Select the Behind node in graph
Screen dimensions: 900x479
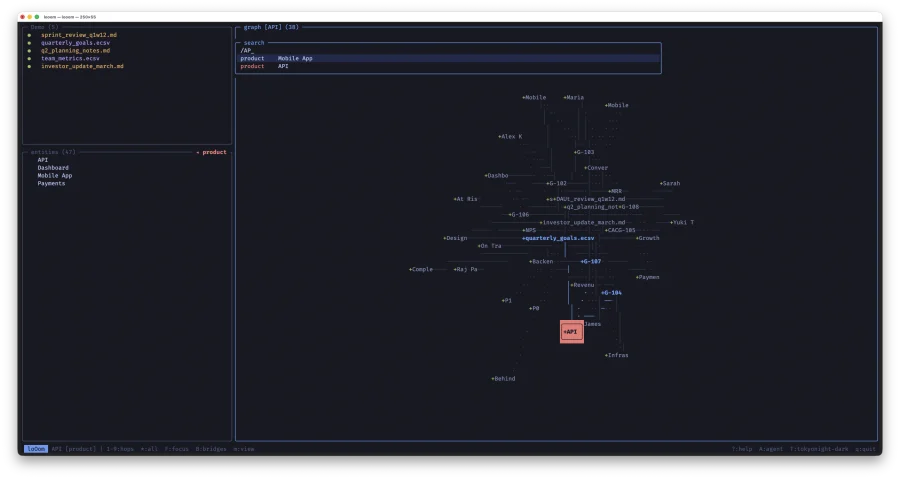(504, 379)
